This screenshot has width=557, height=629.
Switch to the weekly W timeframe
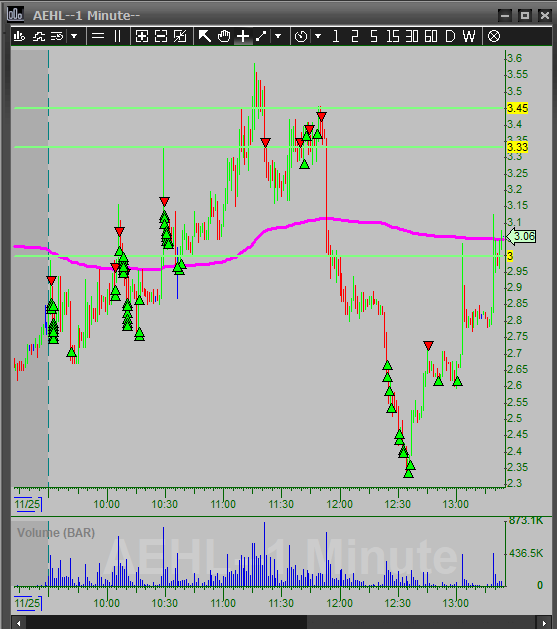tap(469, 37)
